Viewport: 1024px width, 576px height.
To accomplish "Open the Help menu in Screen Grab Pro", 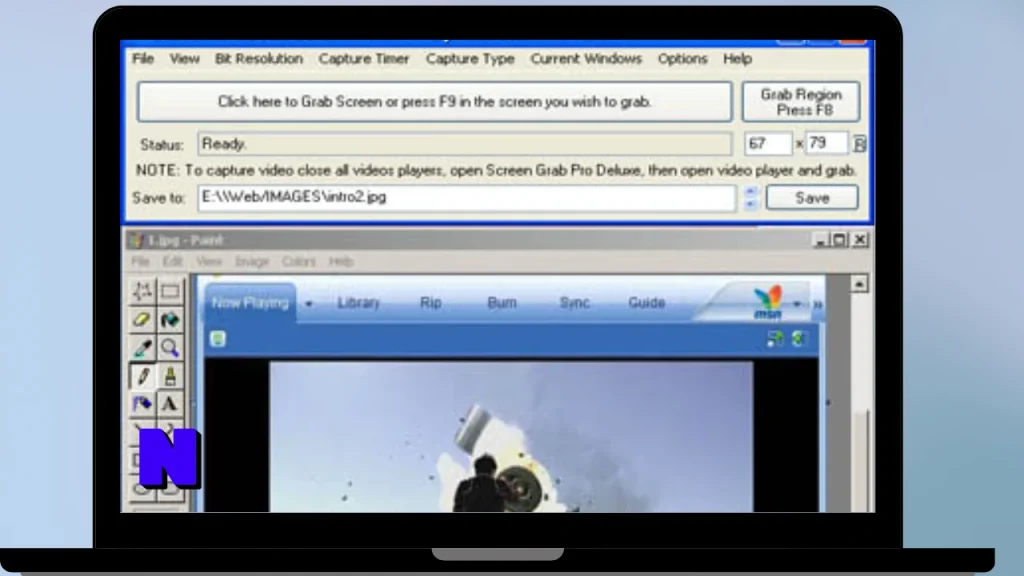I will [737, 59].
